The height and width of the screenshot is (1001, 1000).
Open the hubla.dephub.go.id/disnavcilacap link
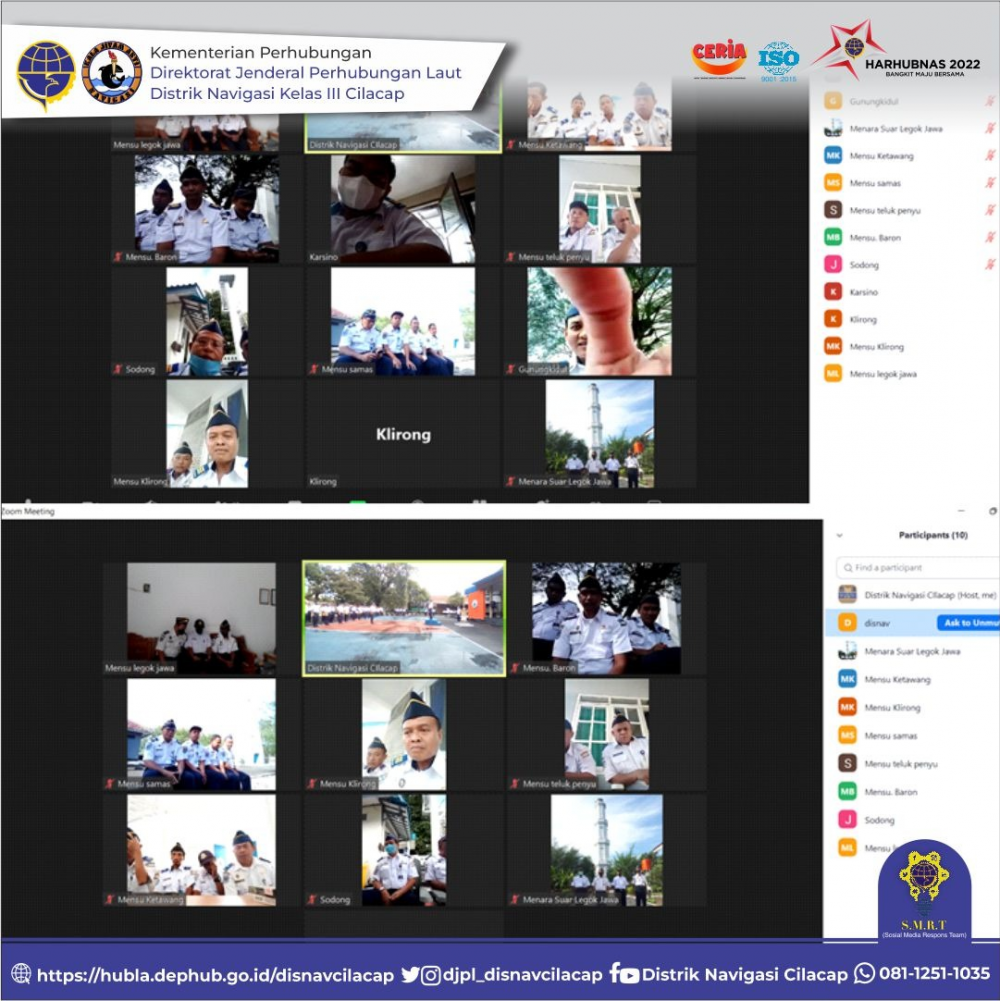pos(215,975)
